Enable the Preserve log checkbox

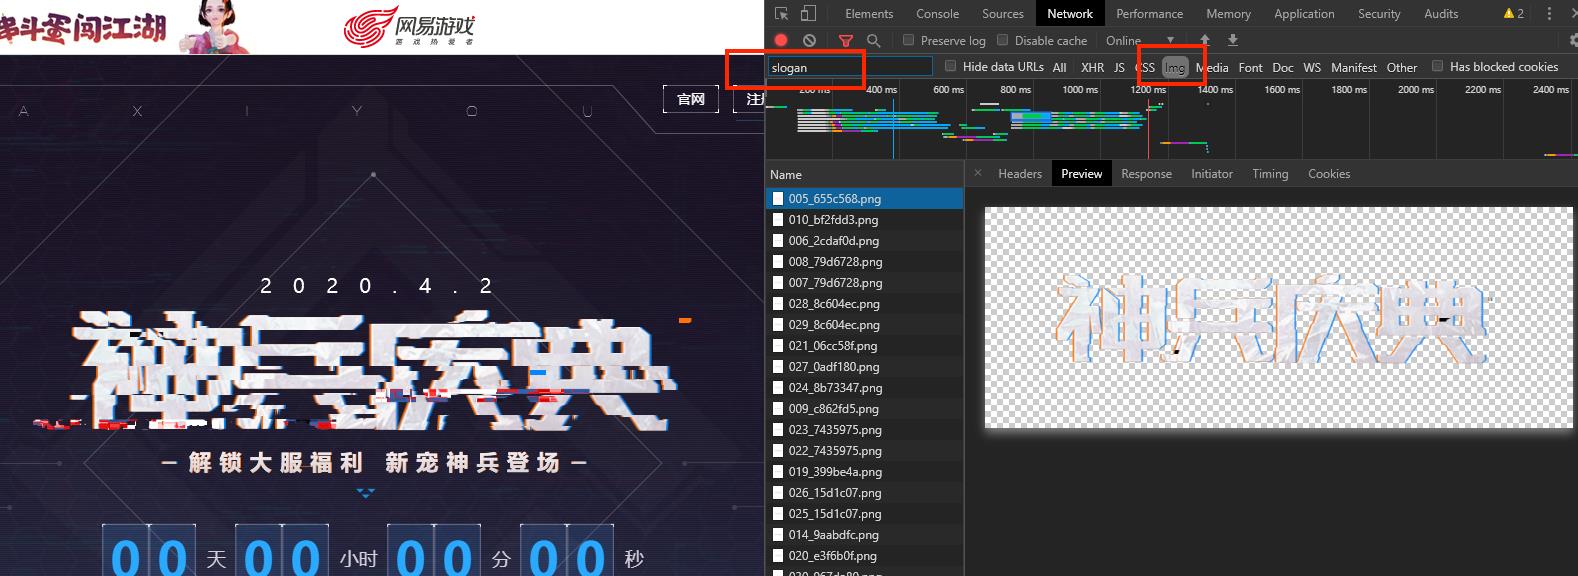point(908,40)
